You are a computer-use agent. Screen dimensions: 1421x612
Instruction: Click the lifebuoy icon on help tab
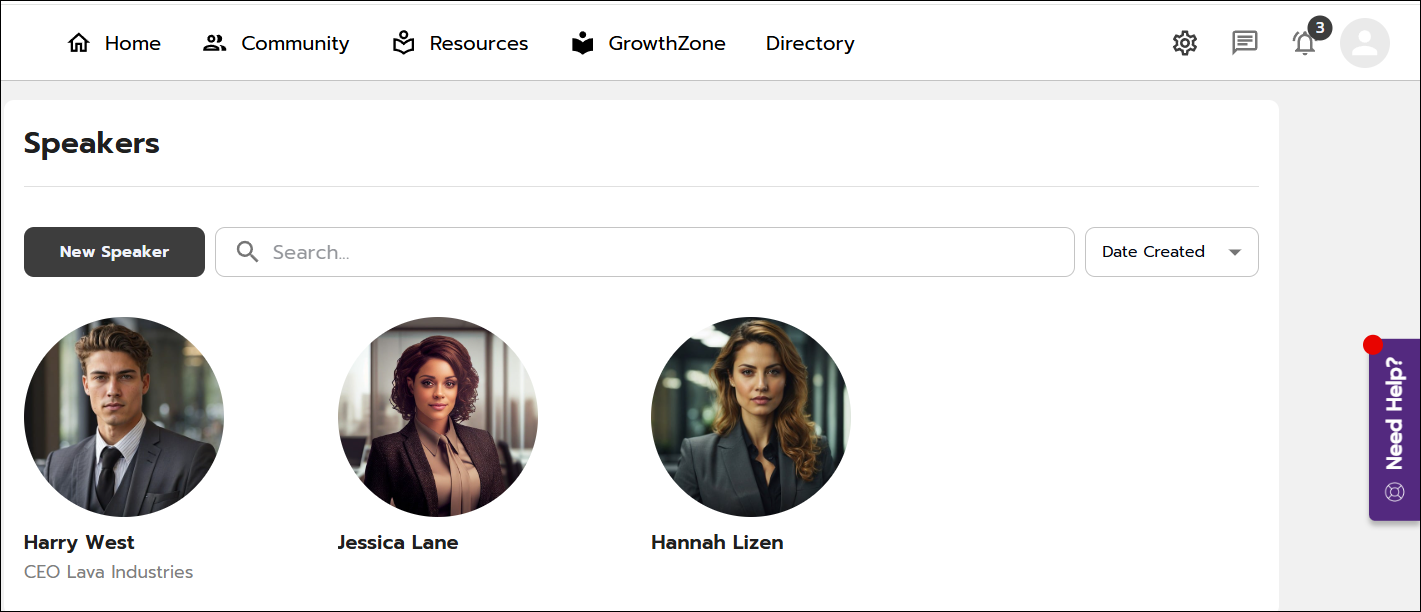(x=1395, y=492)
